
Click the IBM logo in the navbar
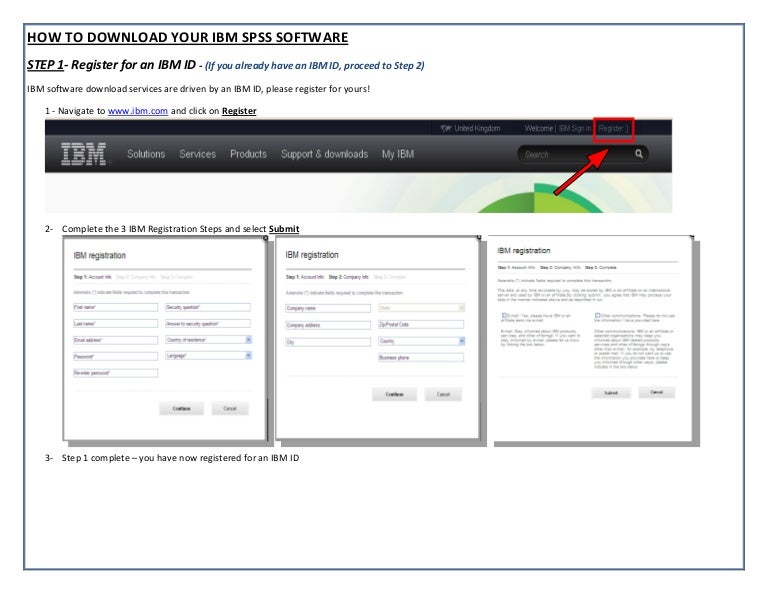click(x=86, y=155)
